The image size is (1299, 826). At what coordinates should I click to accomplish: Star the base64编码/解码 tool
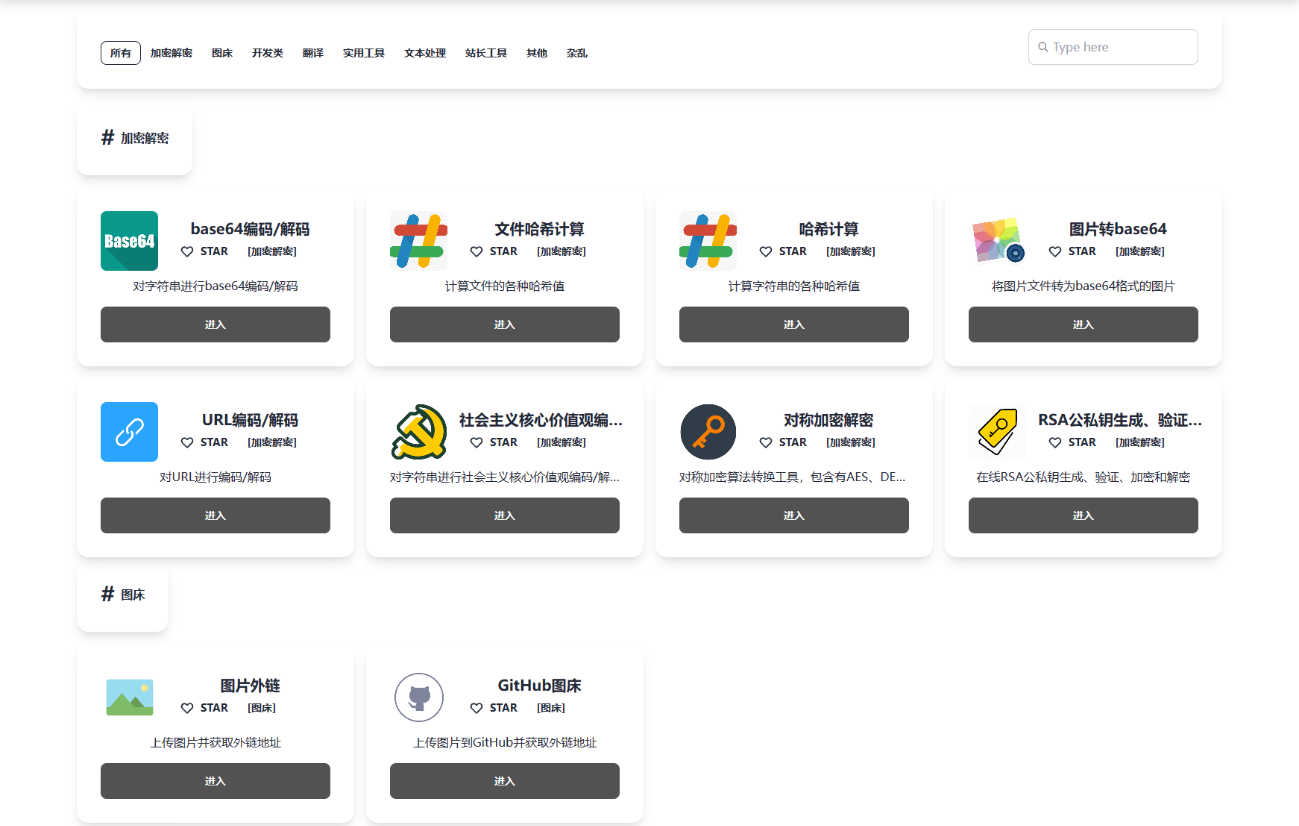pos(204,252)
